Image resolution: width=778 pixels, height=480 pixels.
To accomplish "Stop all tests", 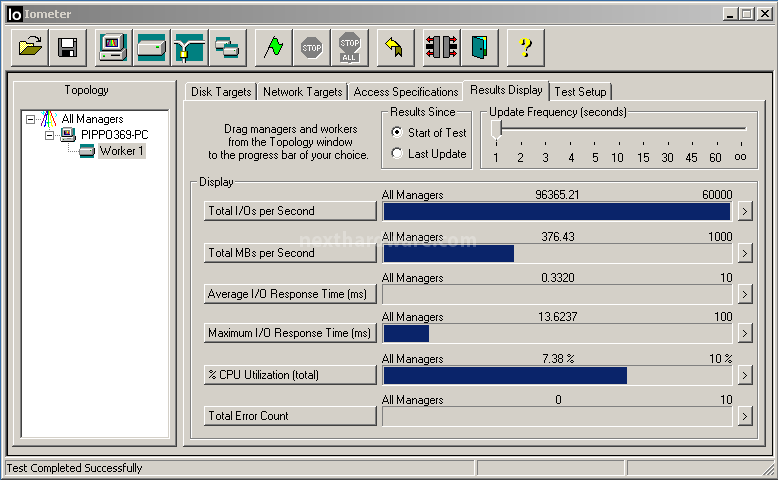I will (x=350, y=48).
